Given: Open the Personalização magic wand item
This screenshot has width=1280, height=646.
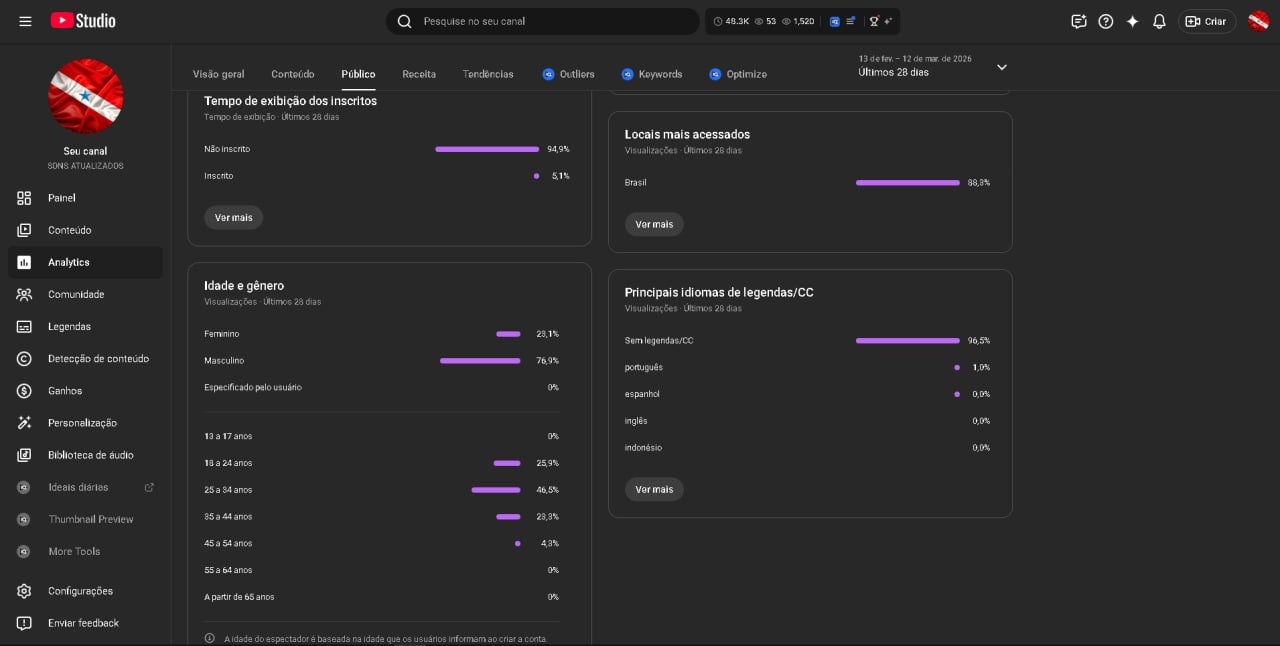Looking at the screenshot, I should point(82,423).
